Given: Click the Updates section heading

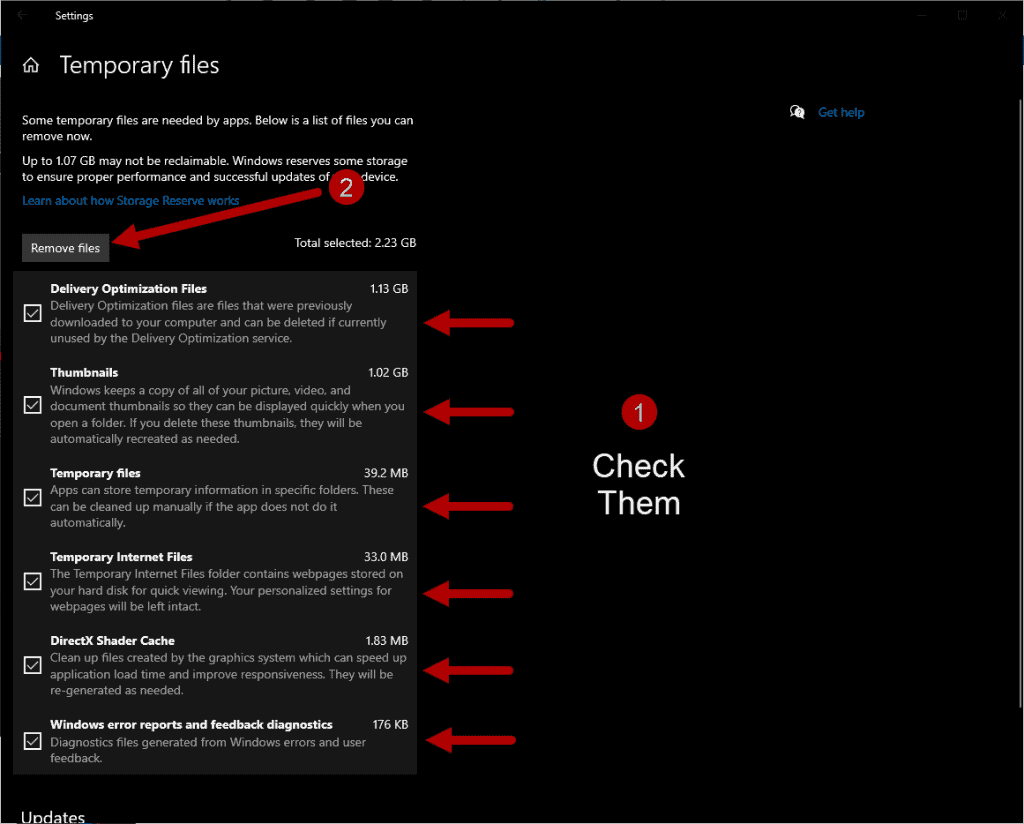Looking at the screenshot, I should [52, 815].
